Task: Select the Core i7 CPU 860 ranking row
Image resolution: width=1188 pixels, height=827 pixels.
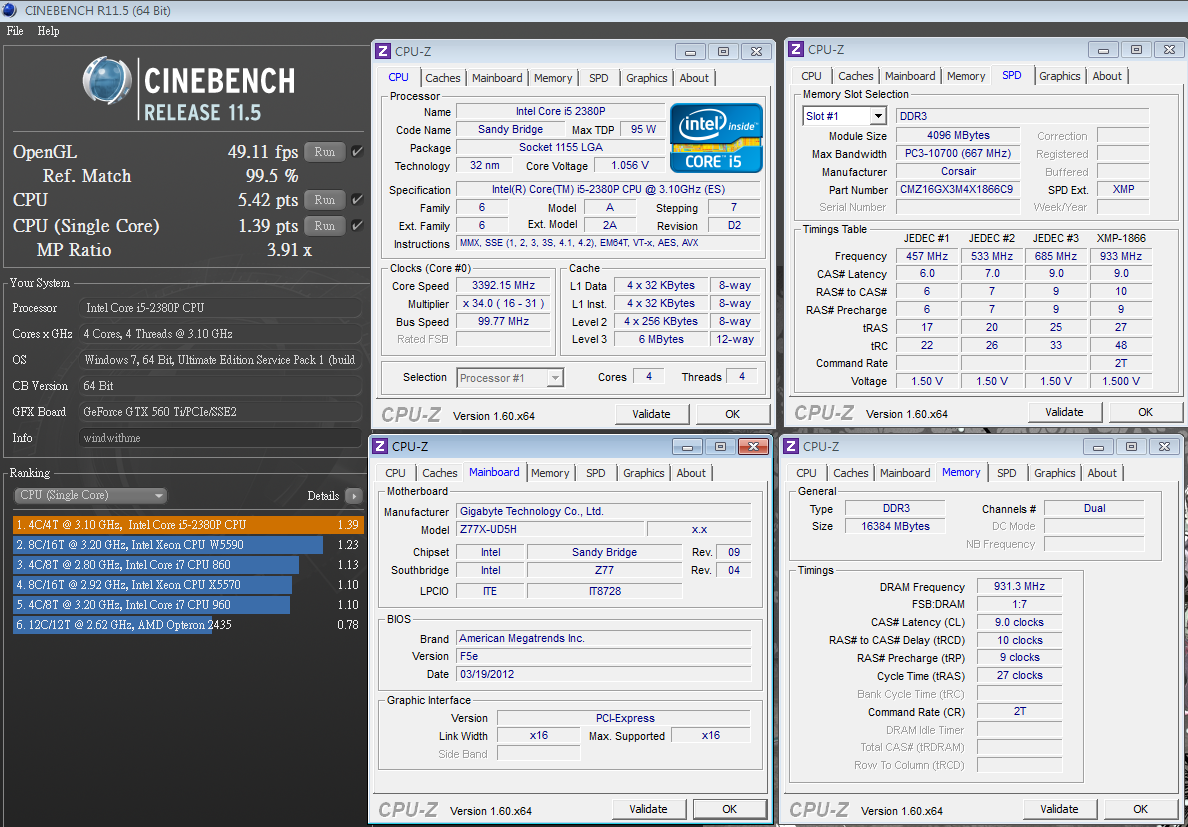Action: click(x=188, y=565)
